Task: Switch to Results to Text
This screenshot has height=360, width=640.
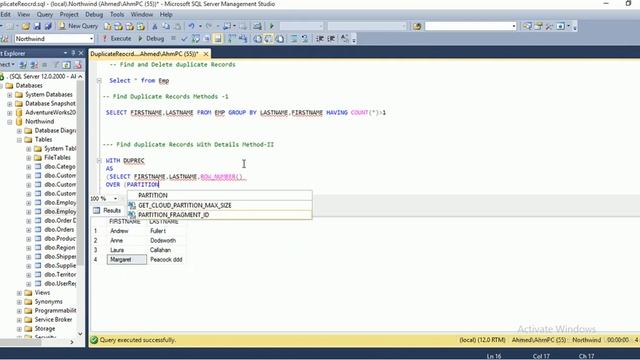Action: click(258, 39)
